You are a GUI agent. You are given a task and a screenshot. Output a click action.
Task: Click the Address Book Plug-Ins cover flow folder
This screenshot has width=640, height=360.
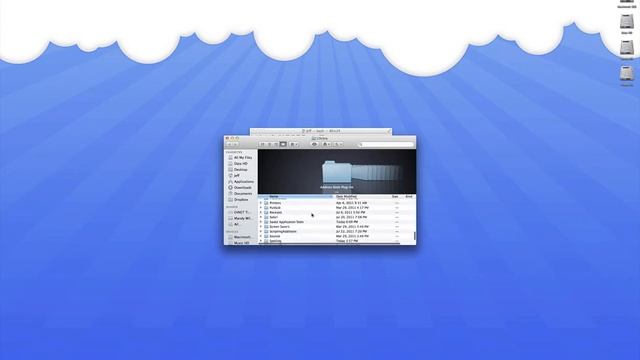pos(337,172)
